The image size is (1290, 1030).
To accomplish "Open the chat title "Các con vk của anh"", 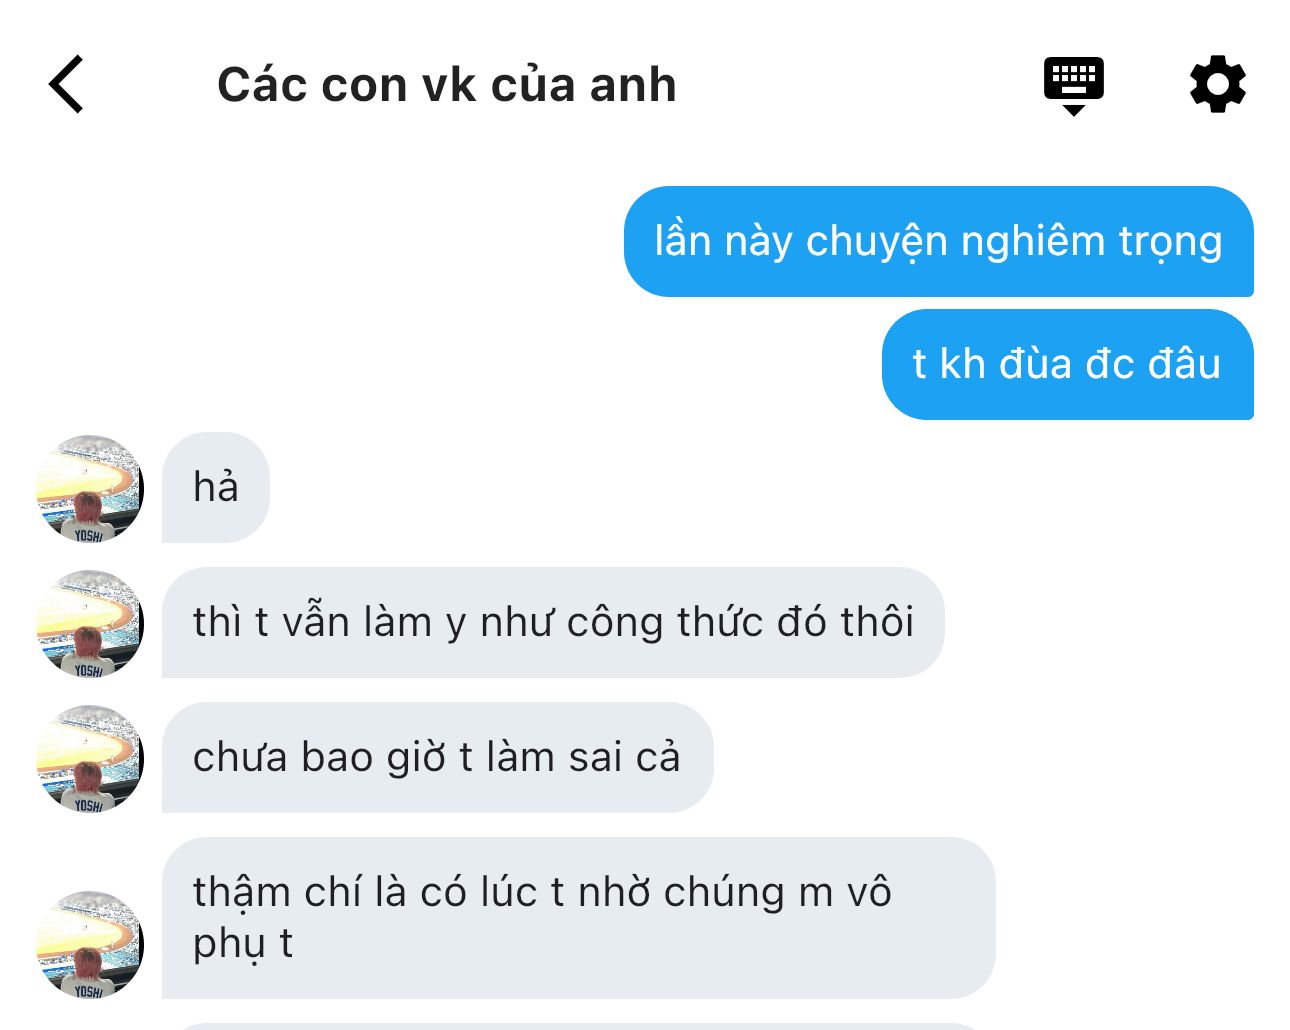I will click(x=446, y=85).
